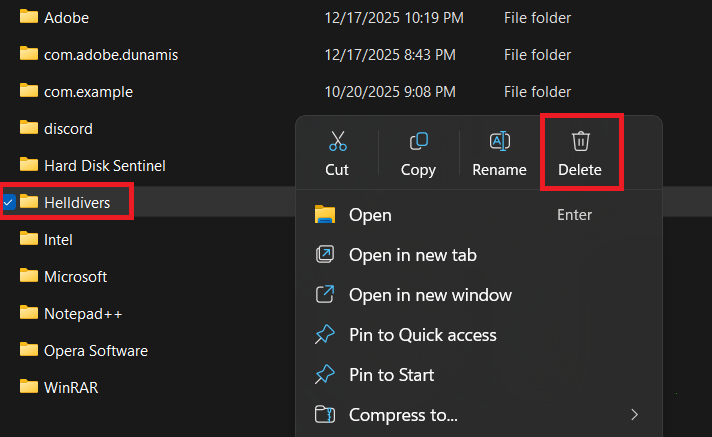
Task: Select the com.adobe.dunamis folder
Action: point(110,55)
